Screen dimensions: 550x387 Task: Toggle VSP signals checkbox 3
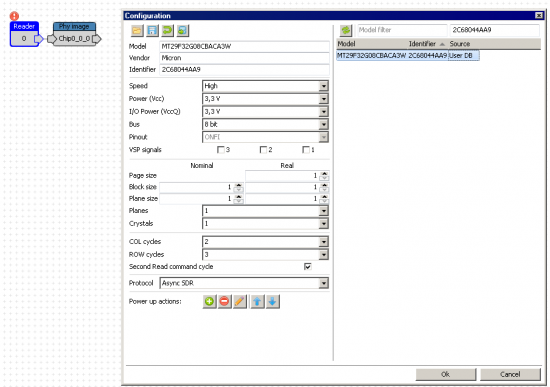click(221, 150)
